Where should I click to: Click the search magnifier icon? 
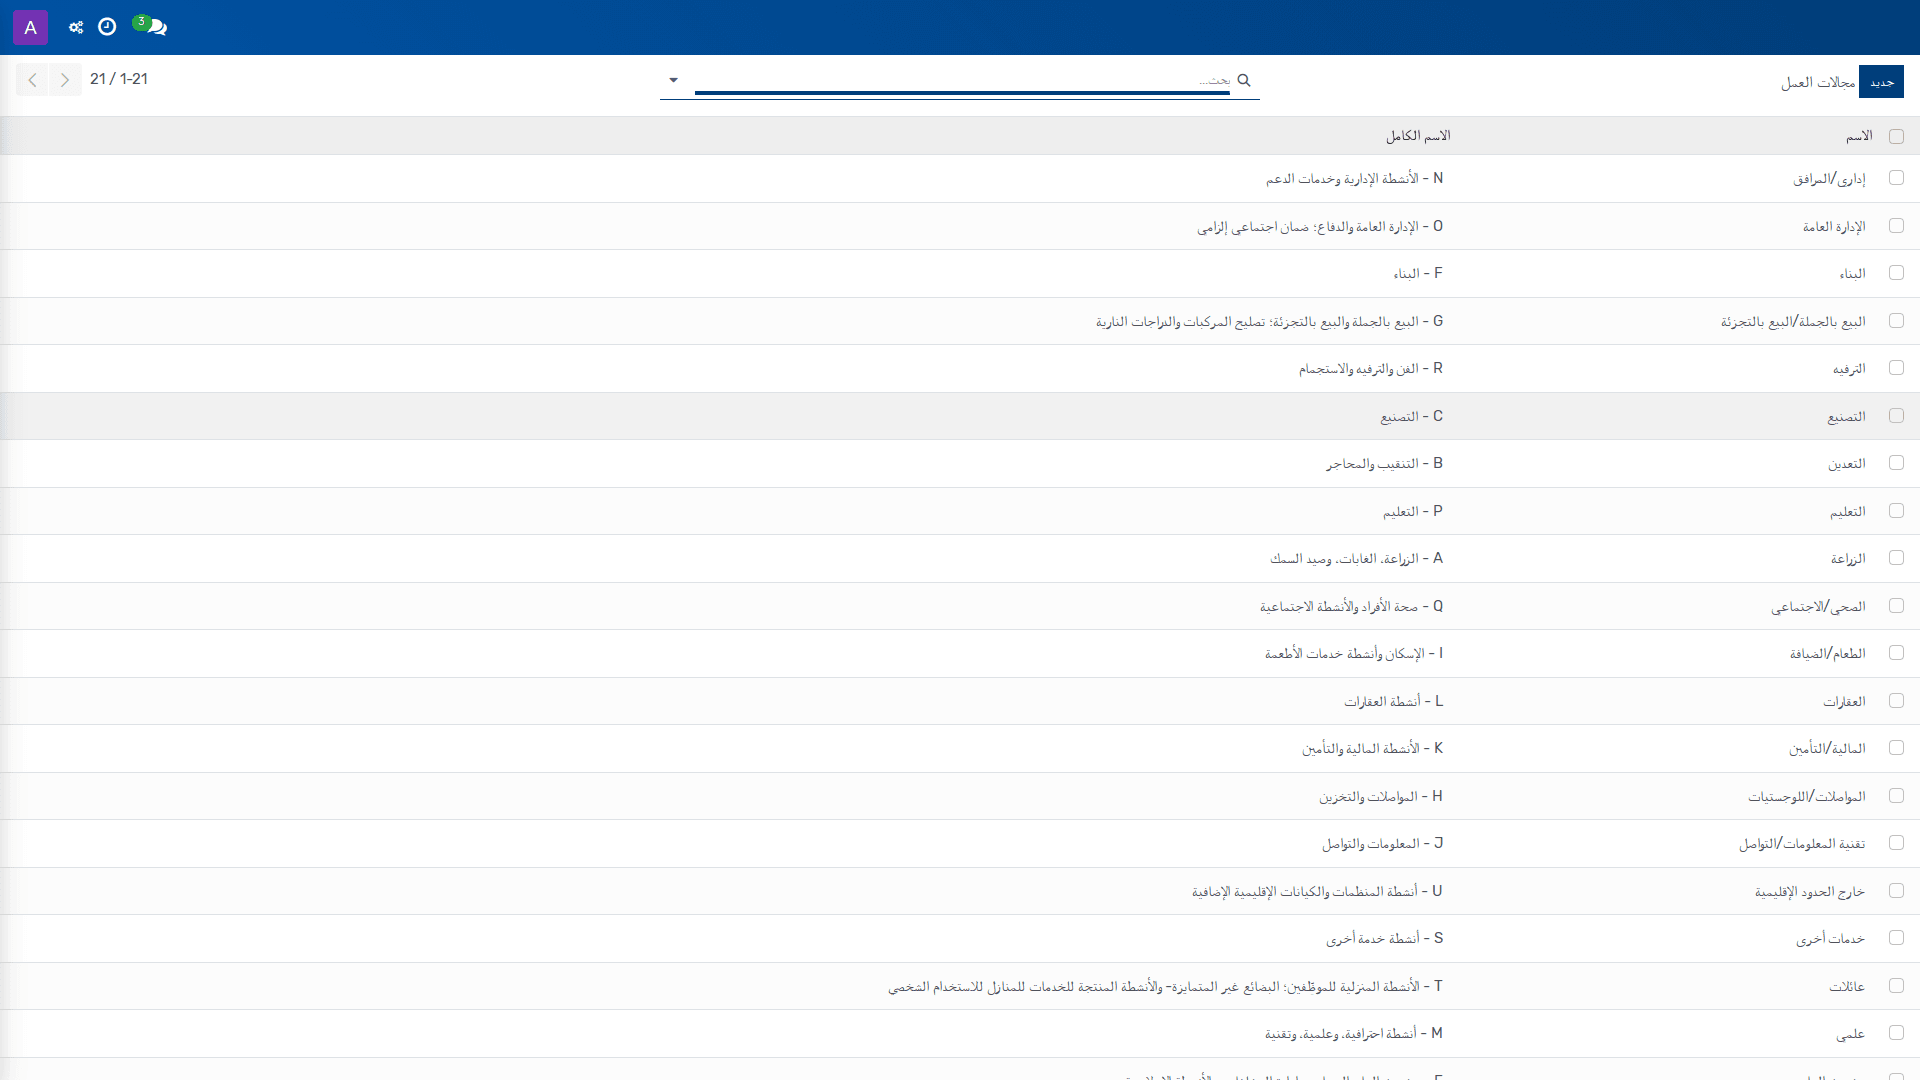point(1244,80)
